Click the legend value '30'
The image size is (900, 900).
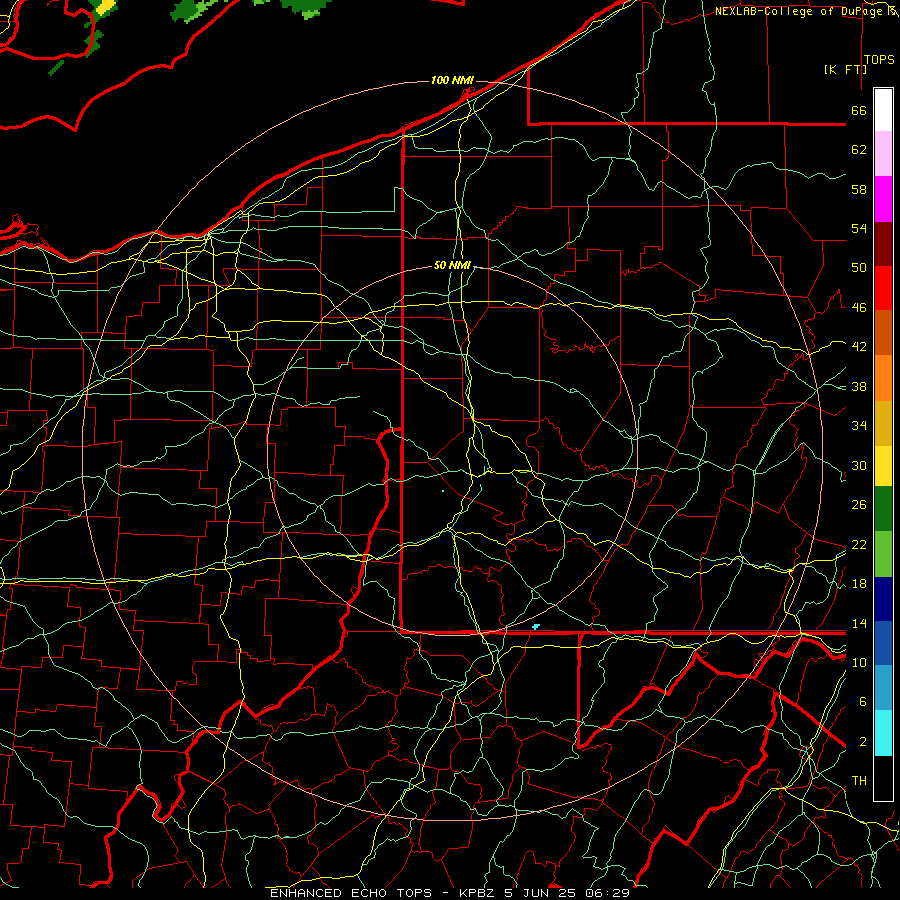pyautogui.click(x=859, y=465)
